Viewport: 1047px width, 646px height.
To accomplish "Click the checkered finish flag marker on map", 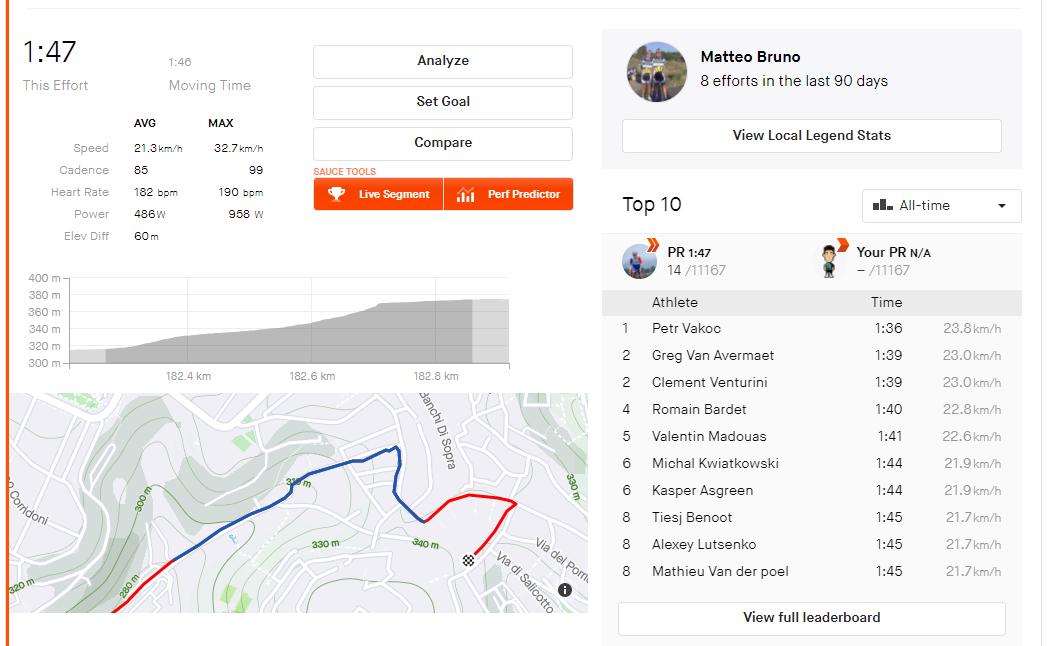I will (x=468, y=560).
